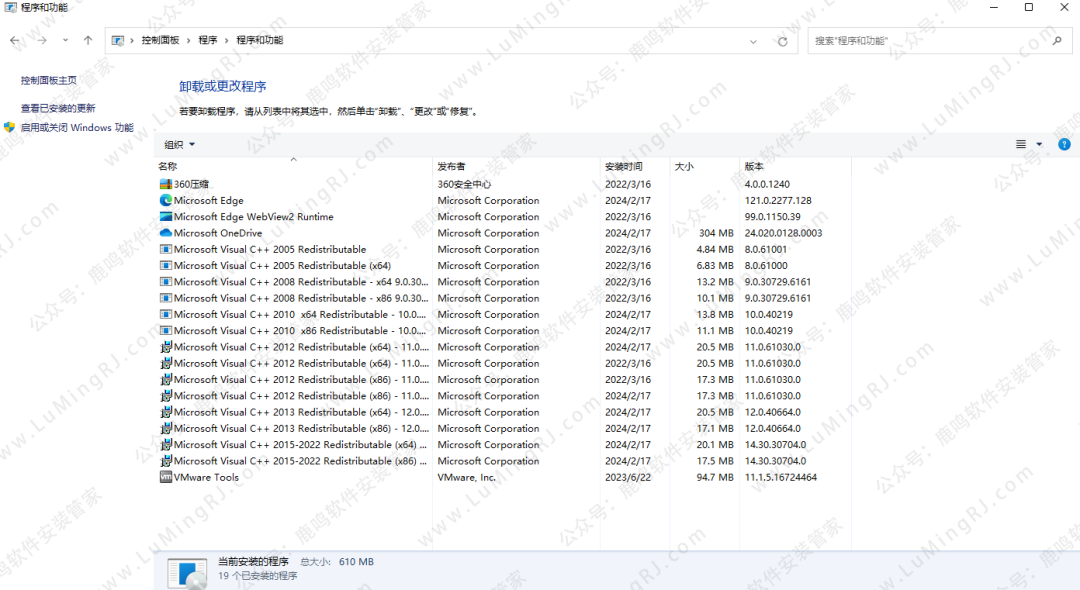Screen dimensions: 1080x590
Task: Open recent locations dropdown chevron
Action: (65, 40)
